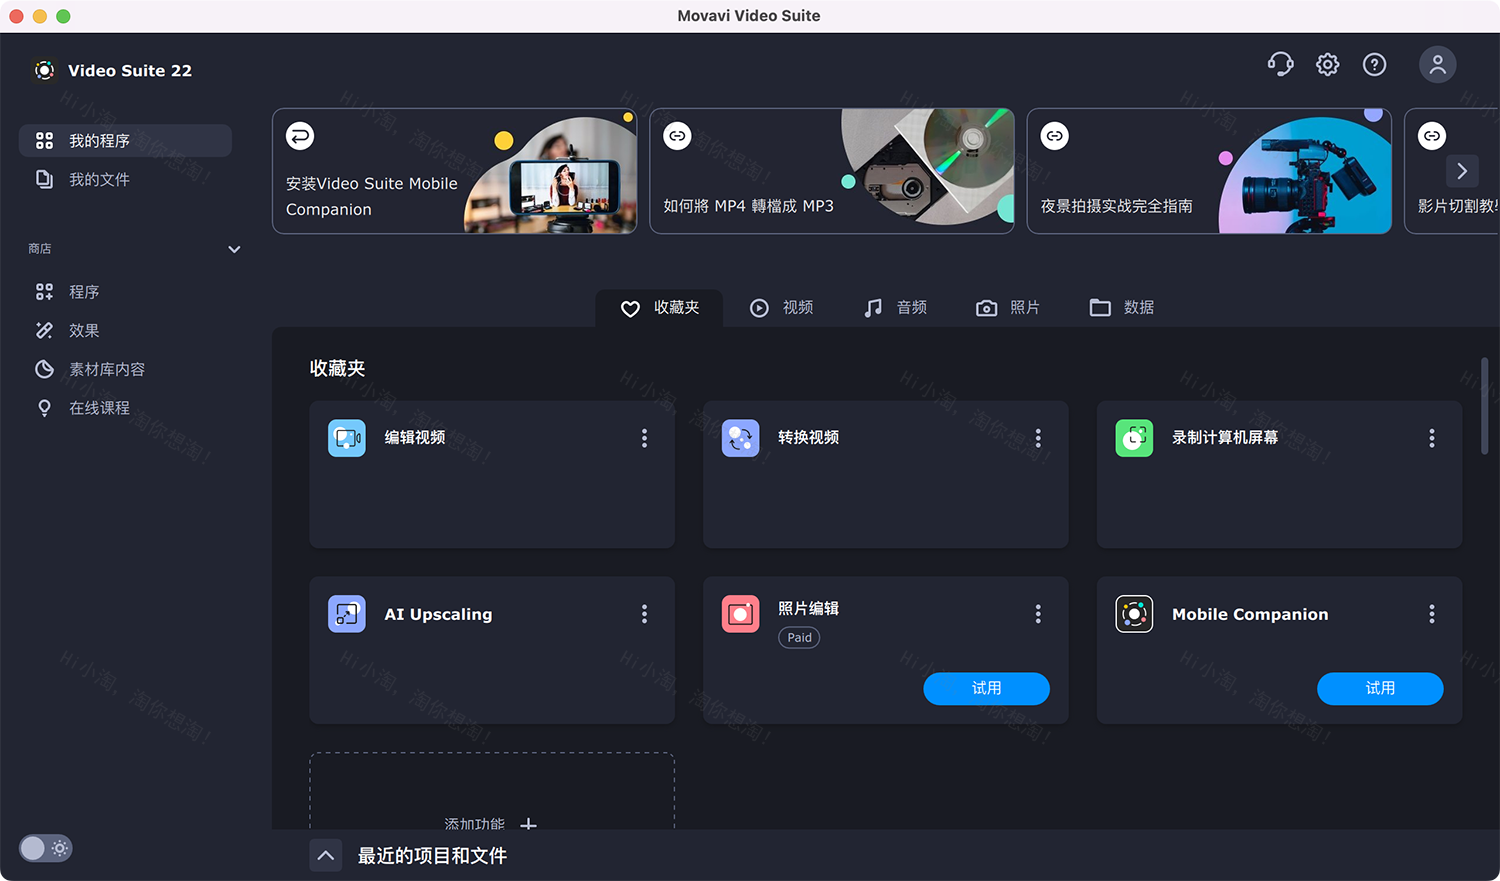Click the 最近的项目和文件 label
Screen dimensions: 1500x881
point(432,856)
